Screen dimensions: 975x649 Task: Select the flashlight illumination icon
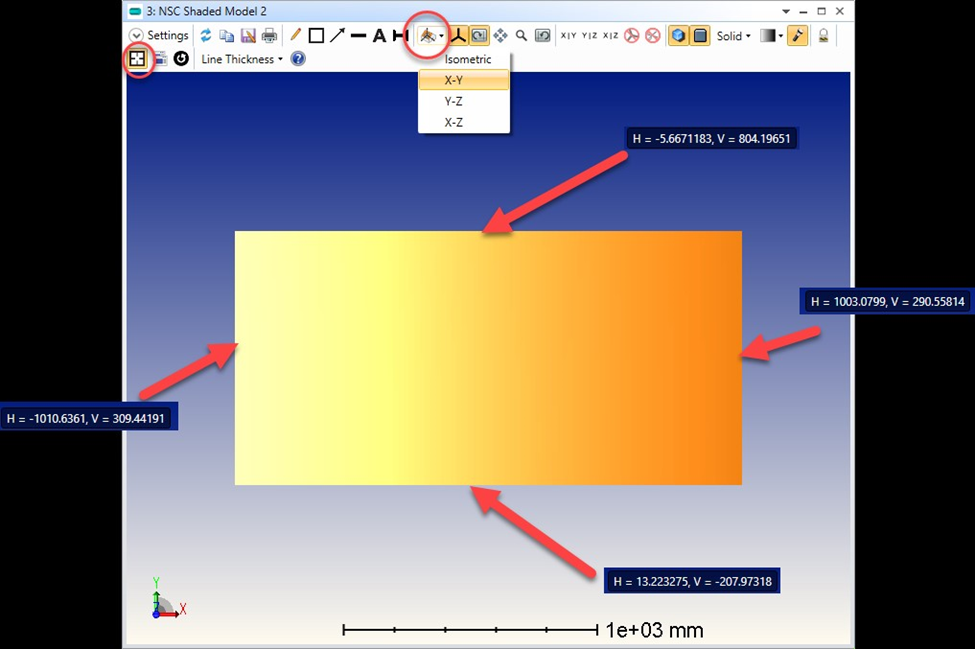[798, 35]
